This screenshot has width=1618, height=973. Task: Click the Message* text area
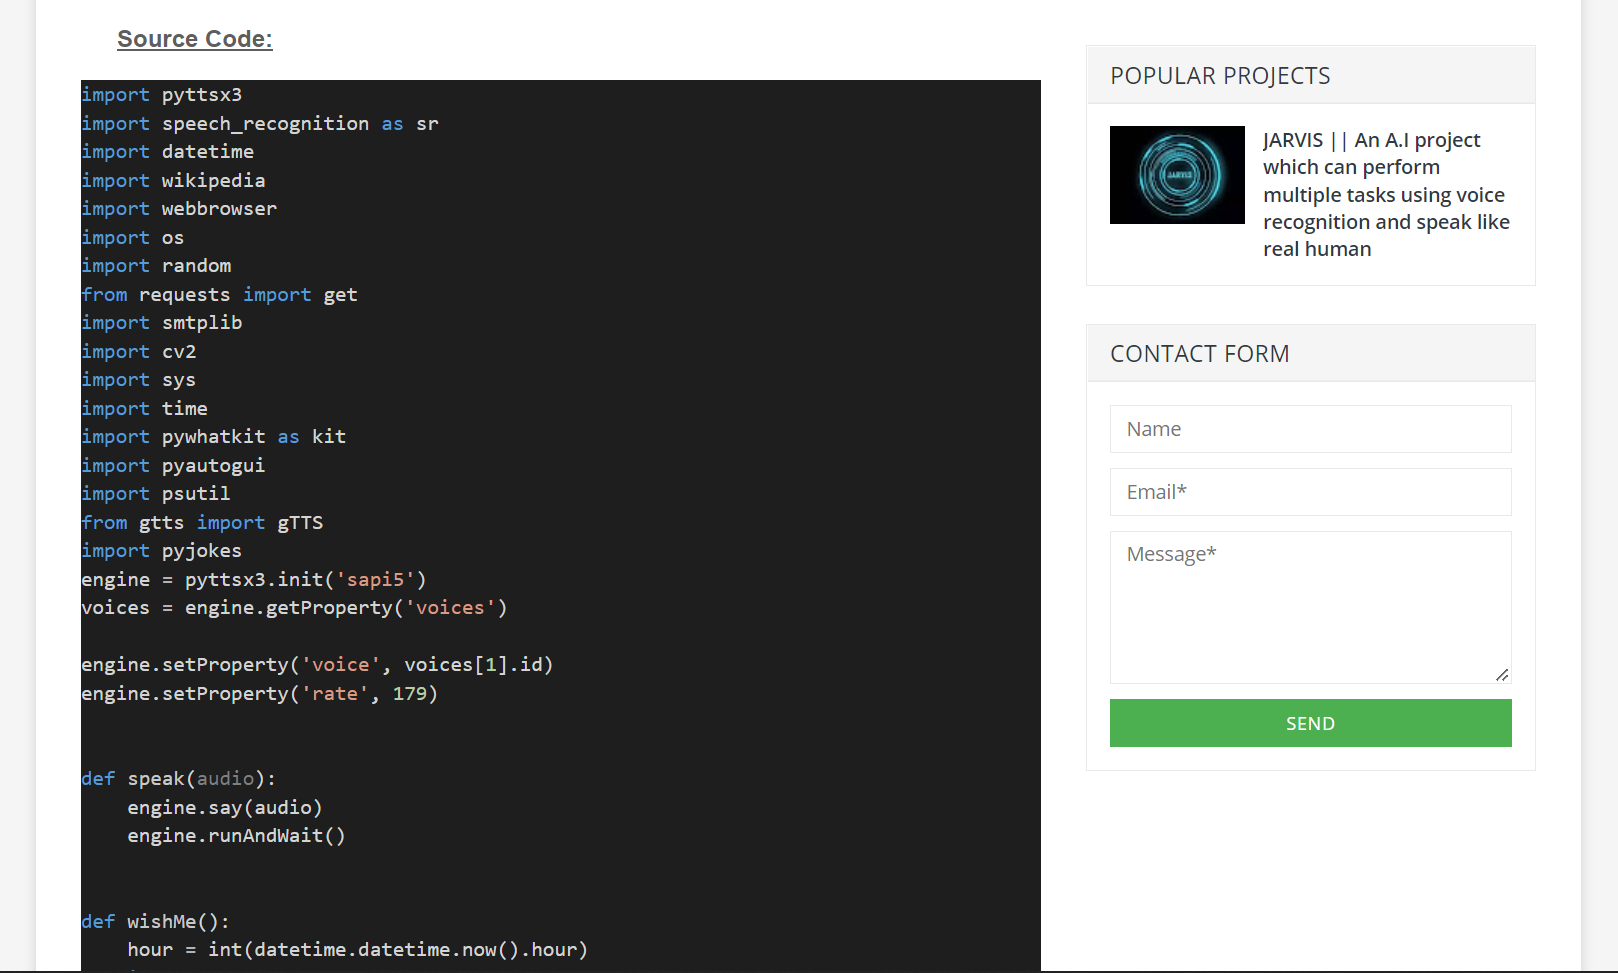point(1310,607)
